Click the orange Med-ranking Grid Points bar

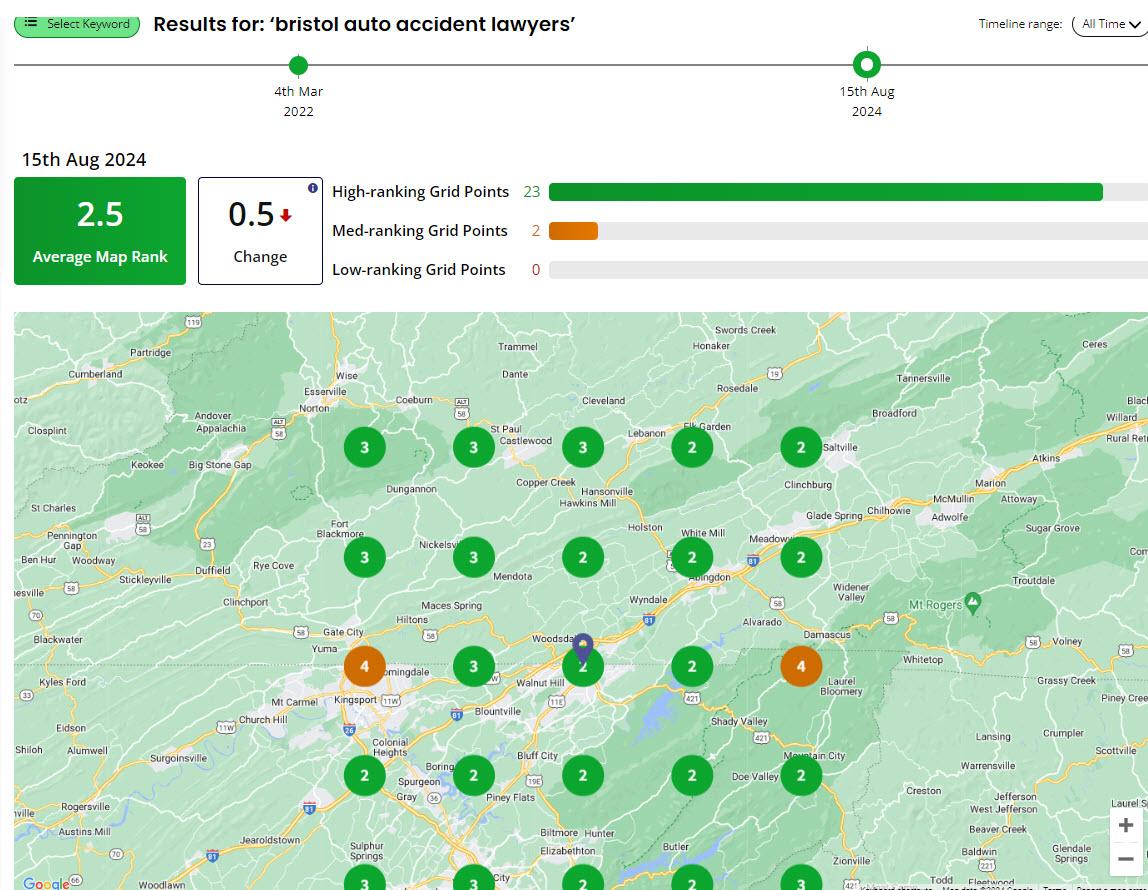point(573,231)
